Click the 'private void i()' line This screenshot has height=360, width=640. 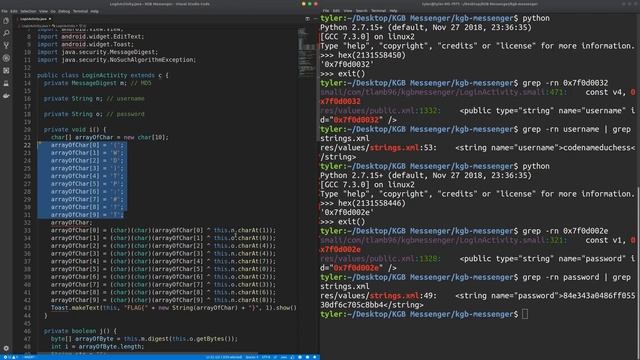(75, 129)
